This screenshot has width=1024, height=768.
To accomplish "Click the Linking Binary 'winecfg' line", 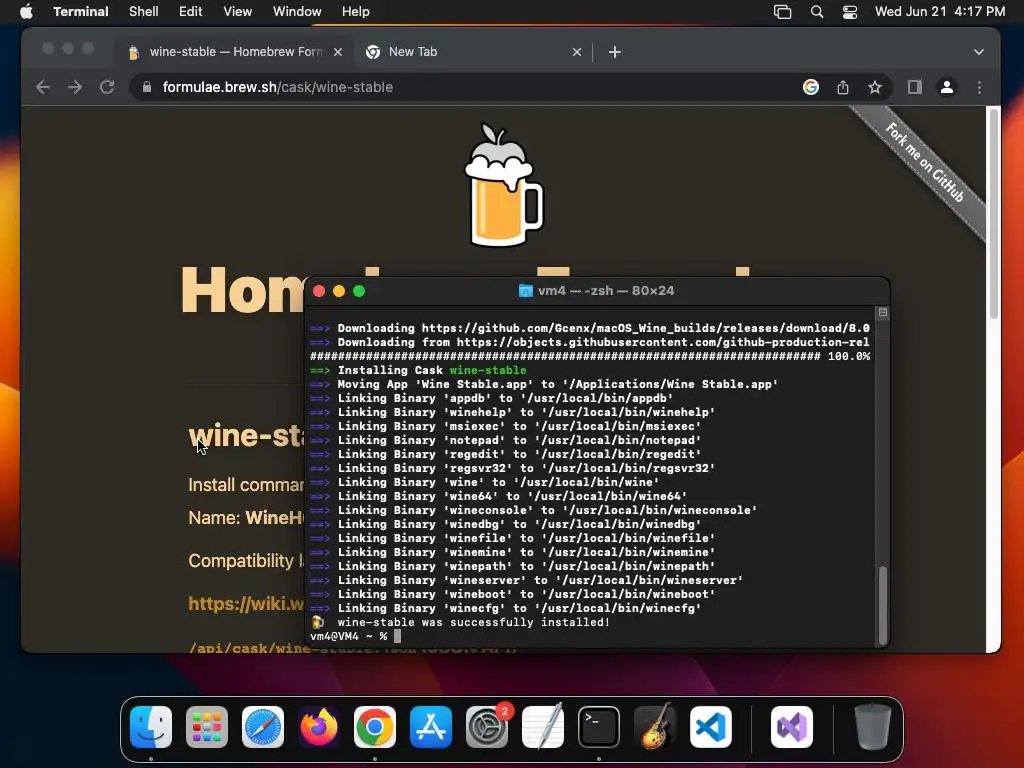I will tap(506, 608).
